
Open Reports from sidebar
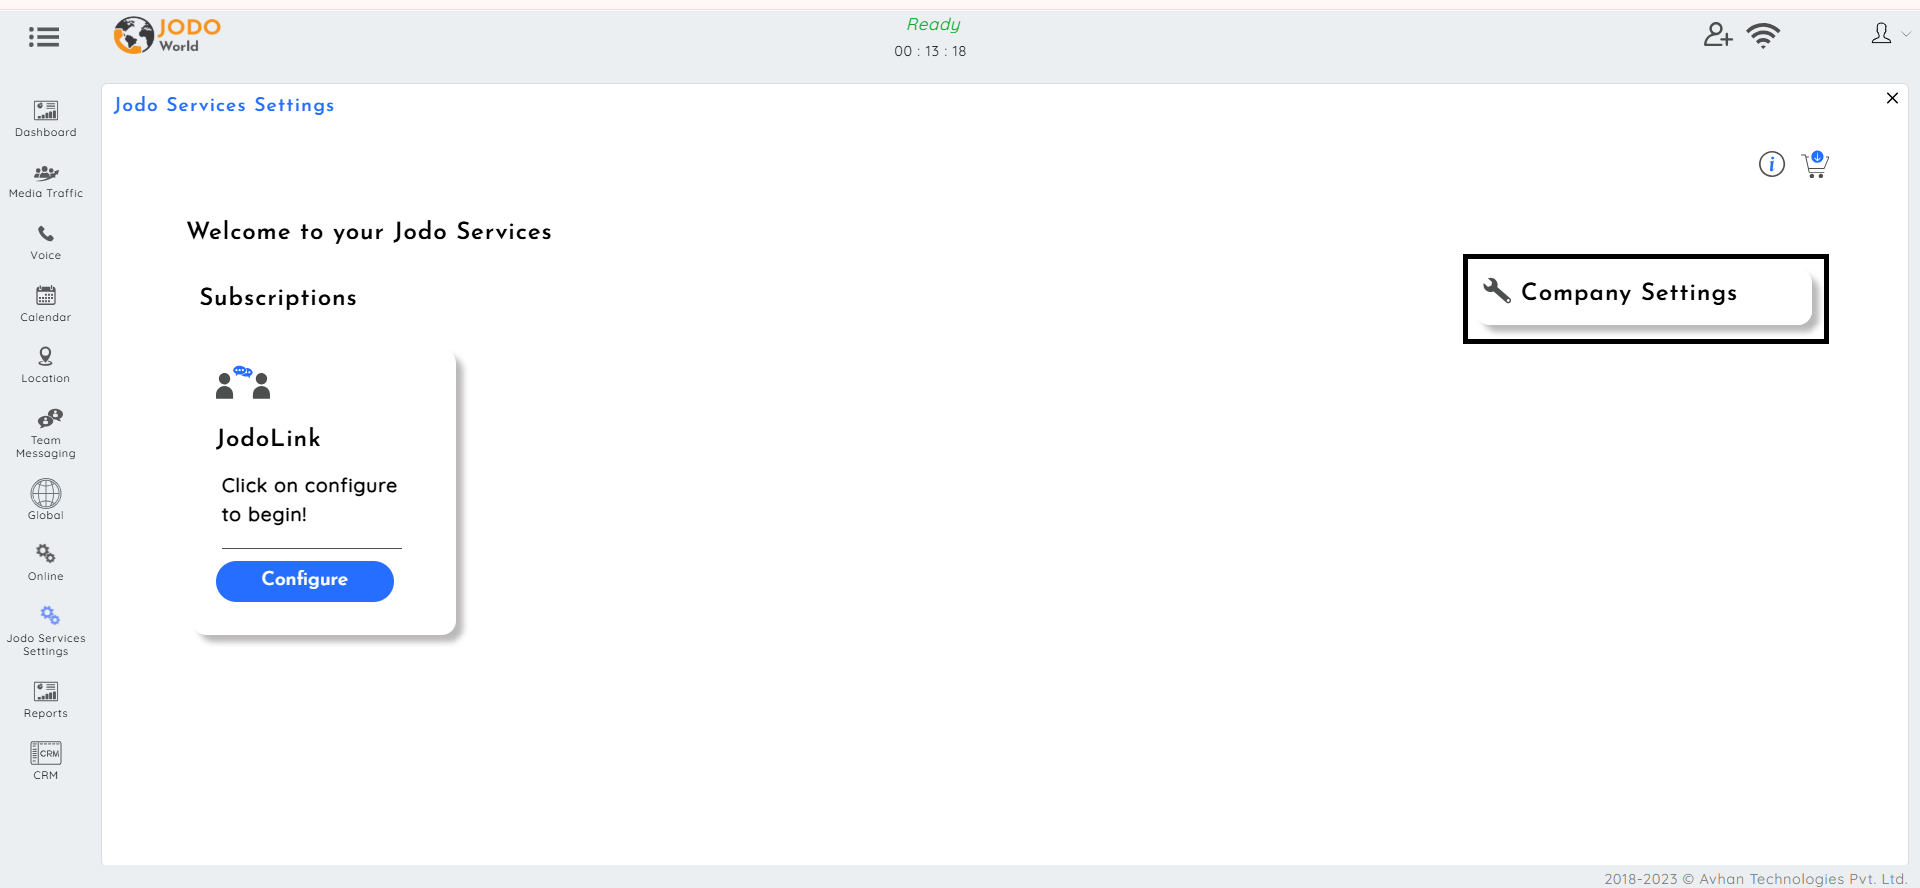click(46, 701)
